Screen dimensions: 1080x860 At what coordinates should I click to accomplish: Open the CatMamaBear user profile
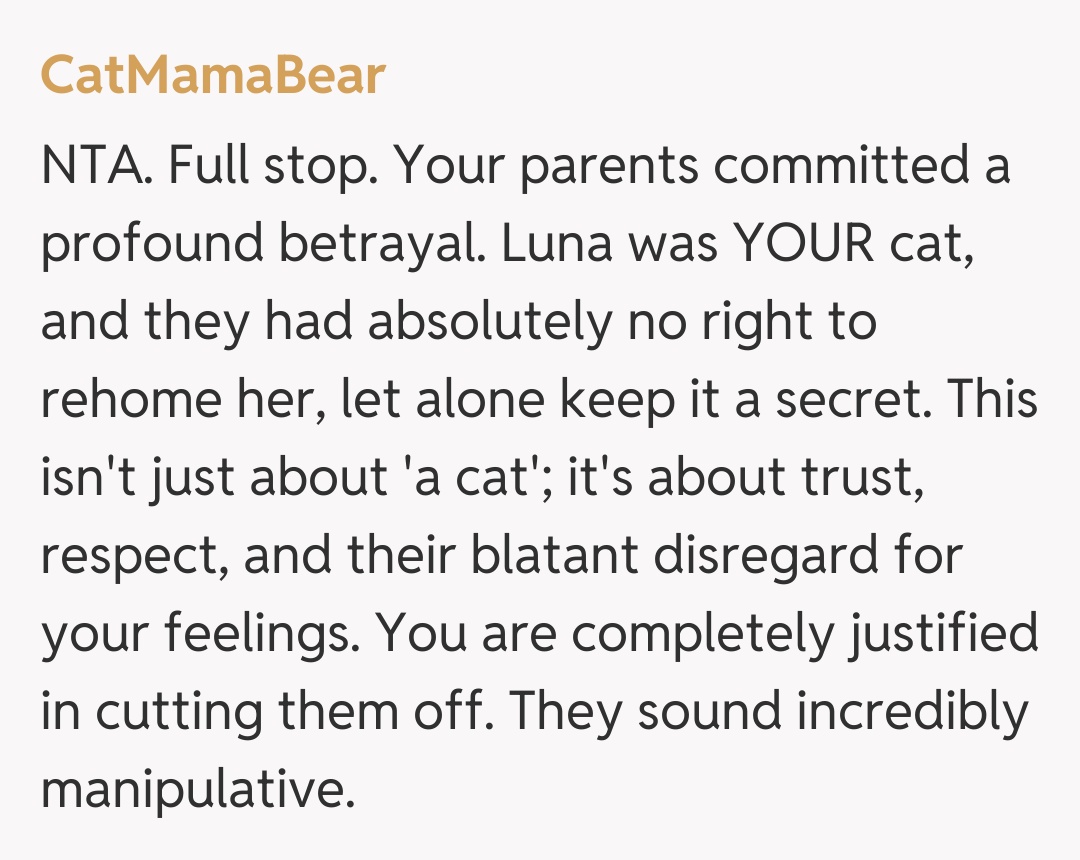pyautogui.click(x=212, y=76)
